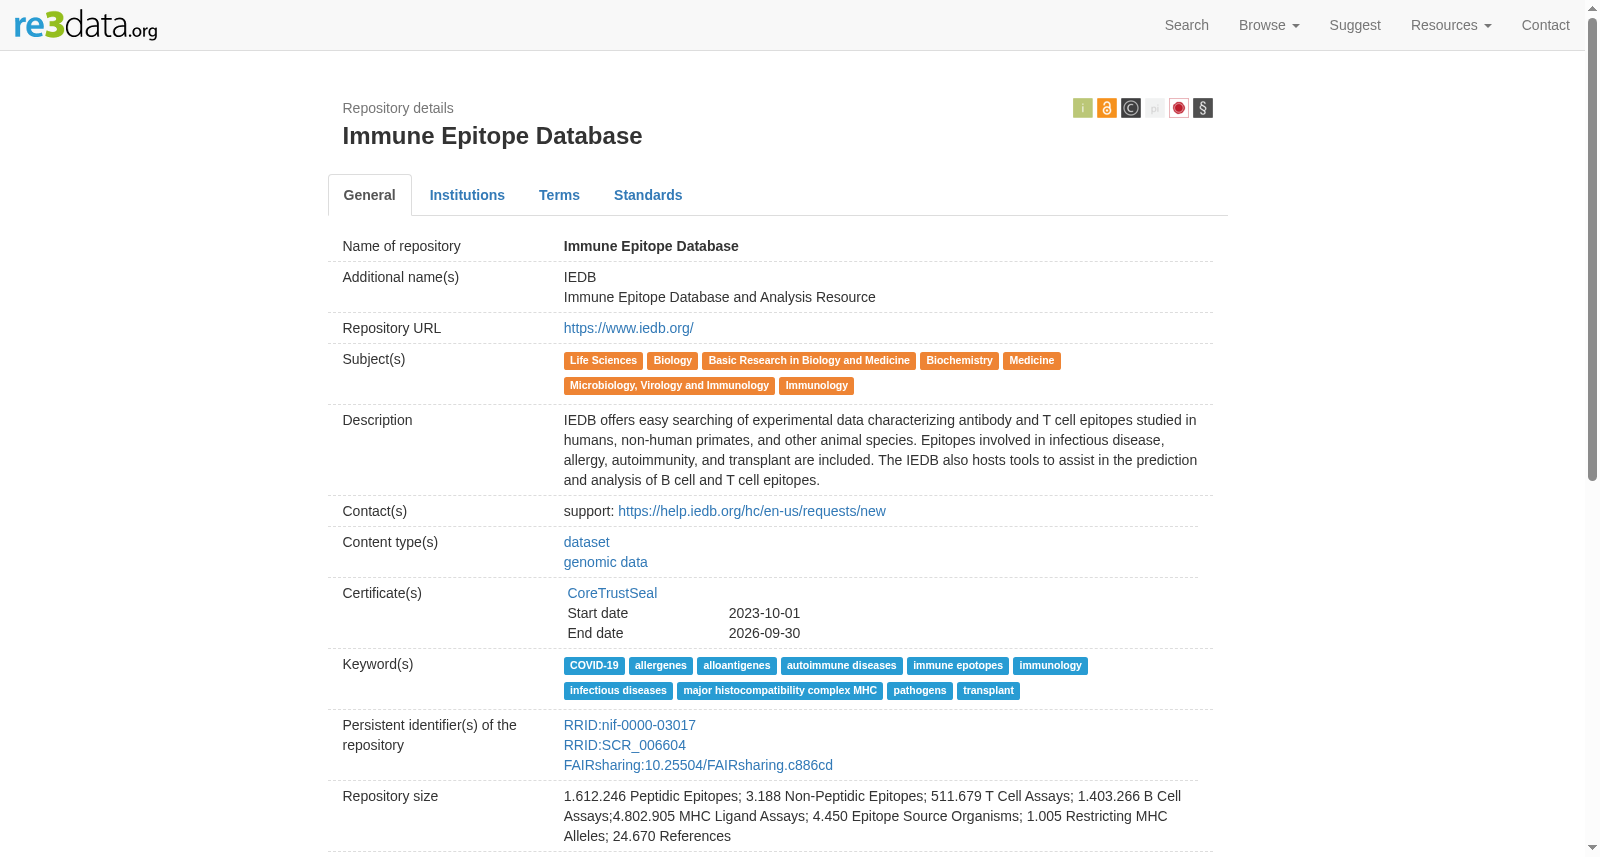Viewport: 1600px width, 857px height.
Task: Click the greyed-out pi identifier badge
Action: tap(1154, 108)
